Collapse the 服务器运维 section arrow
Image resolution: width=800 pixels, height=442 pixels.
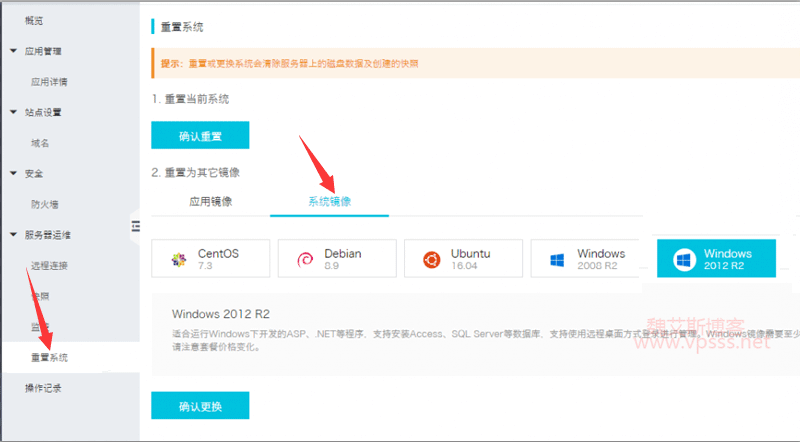click(x=13, y=234)
